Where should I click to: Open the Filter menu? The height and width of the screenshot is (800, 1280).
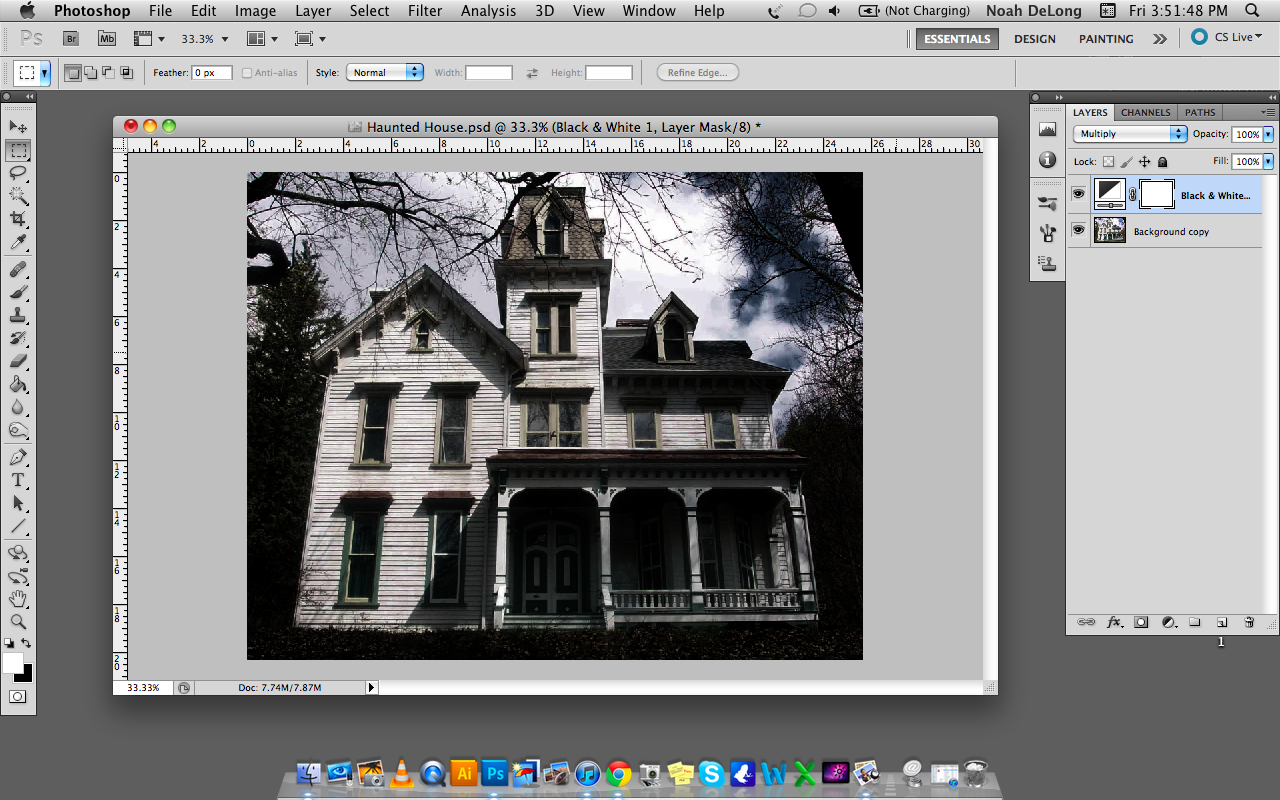tap(425, 11)
